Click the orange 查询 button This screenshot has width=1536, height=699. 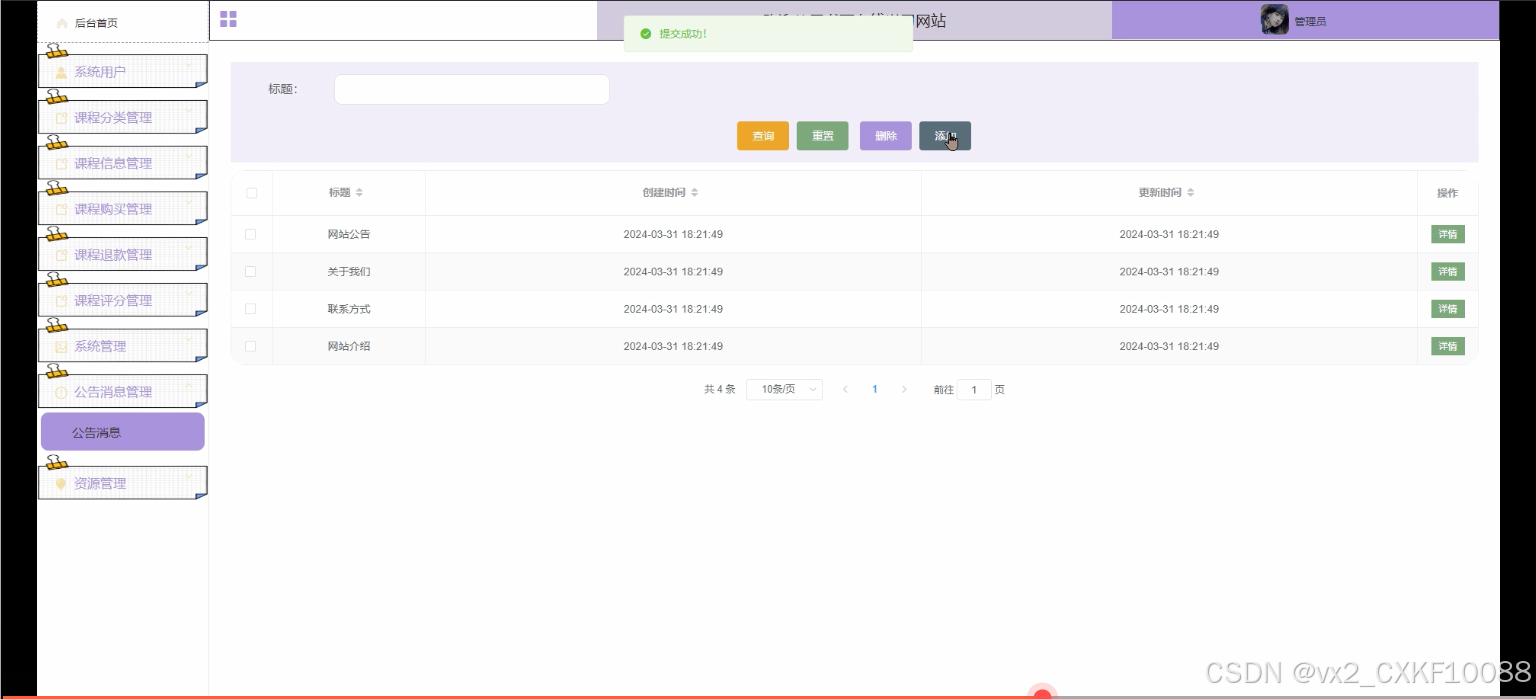763,136
